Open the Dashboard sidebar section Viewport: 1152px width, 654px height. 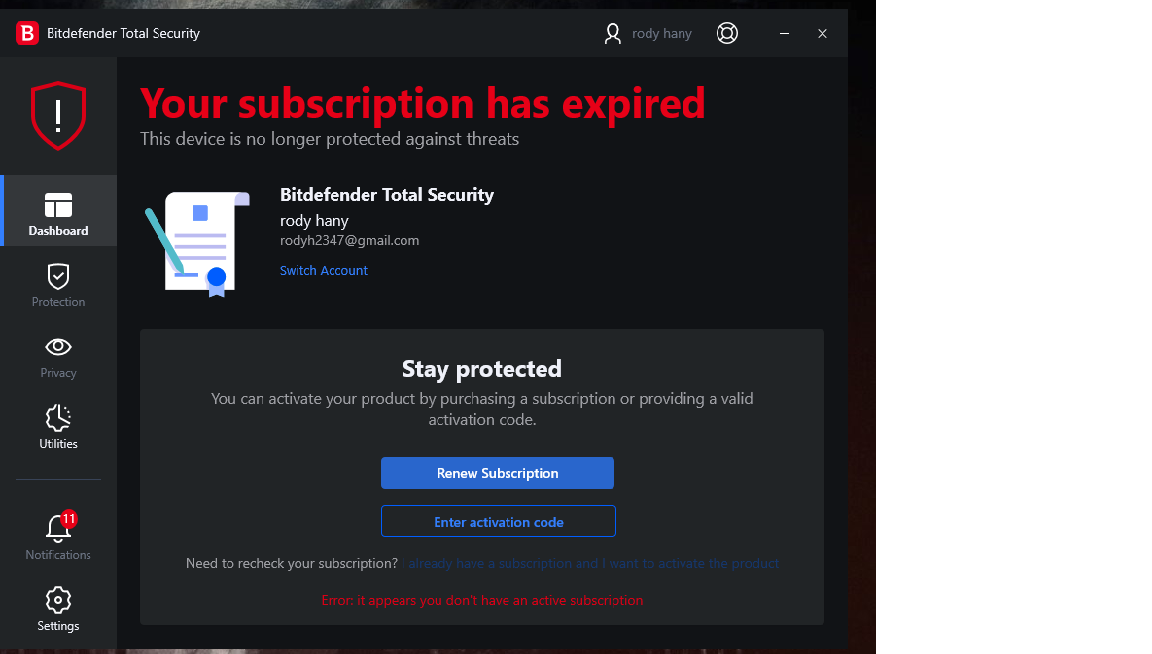[58, 211]
